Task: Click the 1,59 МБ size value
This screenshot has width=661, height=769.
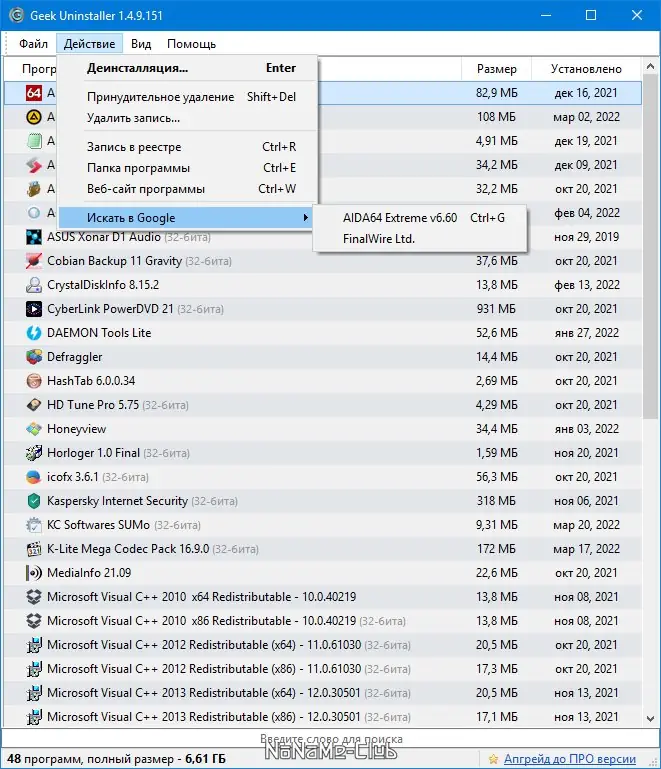Action: [x=496, y=453]
